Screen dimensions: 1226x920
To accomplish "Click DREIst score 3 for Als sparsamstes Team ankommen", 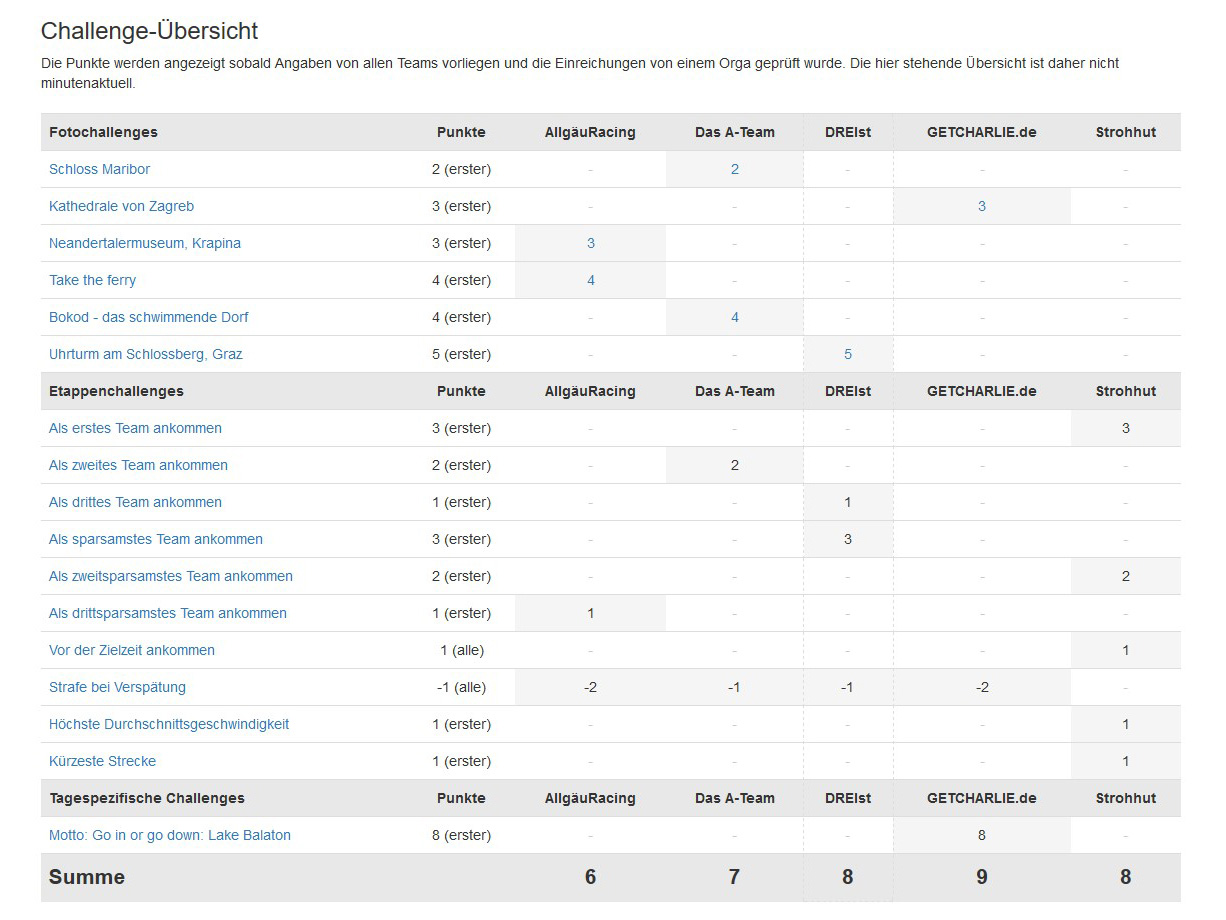I will [848, 539].
